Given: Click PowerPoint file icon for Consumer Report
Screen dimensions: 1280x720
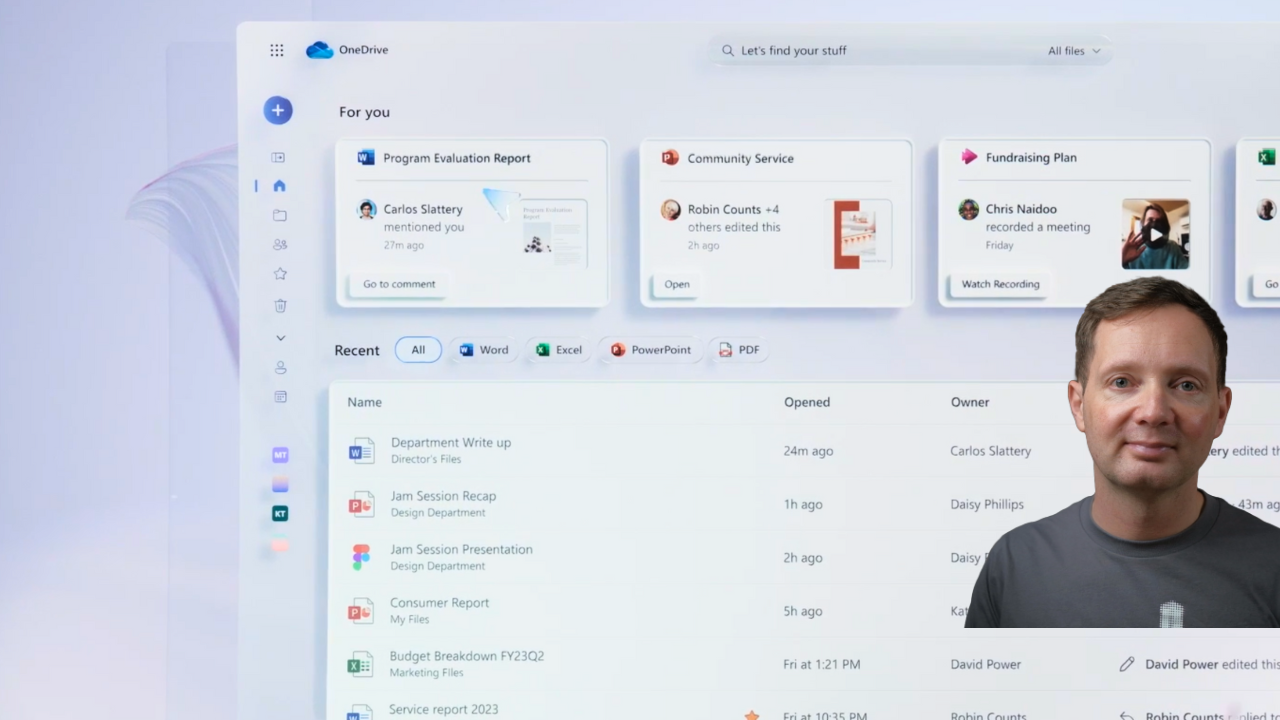Looking at the screenshot, I should 361,610.
